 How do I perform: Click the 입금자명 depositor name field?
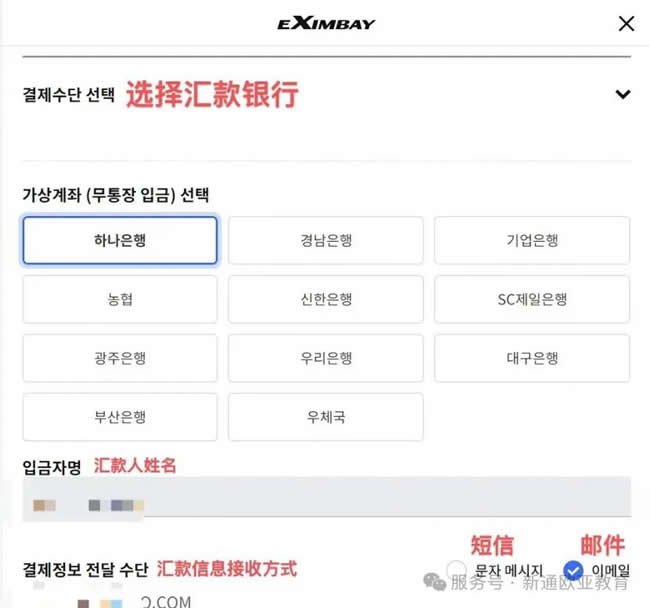pos(327,497)
